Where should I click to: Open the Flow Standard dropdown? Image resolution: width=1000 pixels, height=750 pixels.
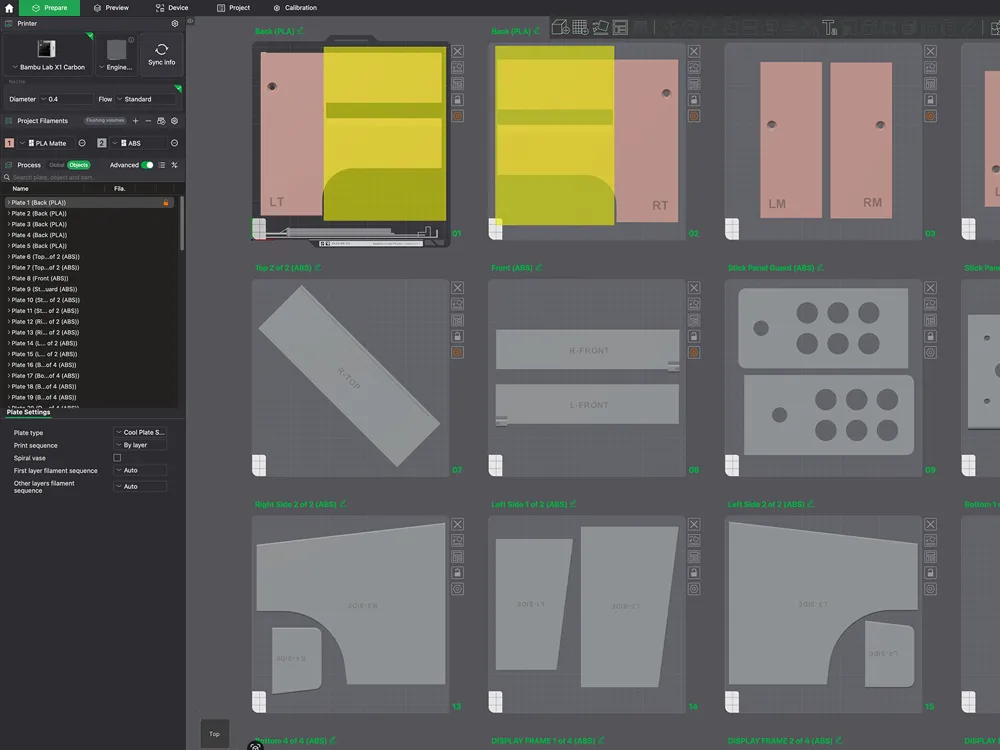tap(146, 99)
